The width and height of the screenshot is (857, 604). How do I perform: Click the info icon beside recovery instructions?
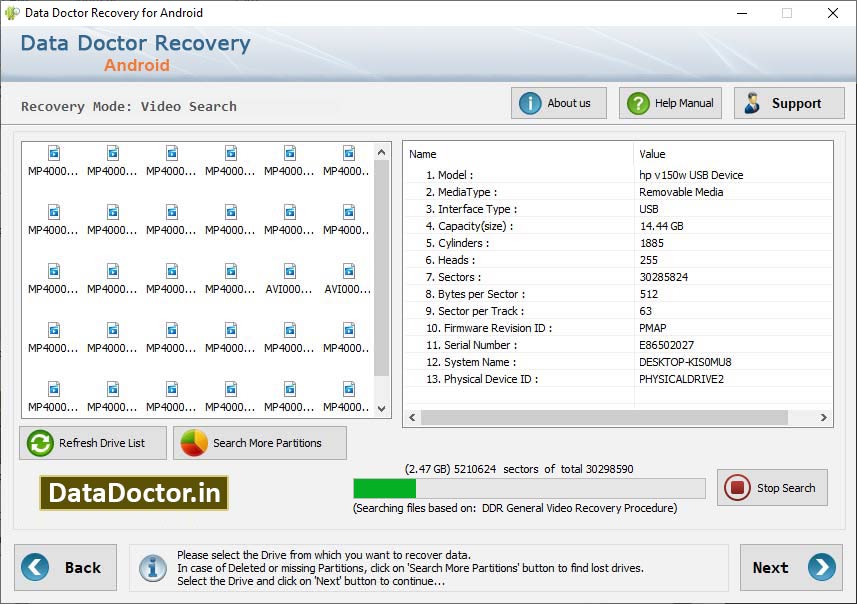(153, 567)
